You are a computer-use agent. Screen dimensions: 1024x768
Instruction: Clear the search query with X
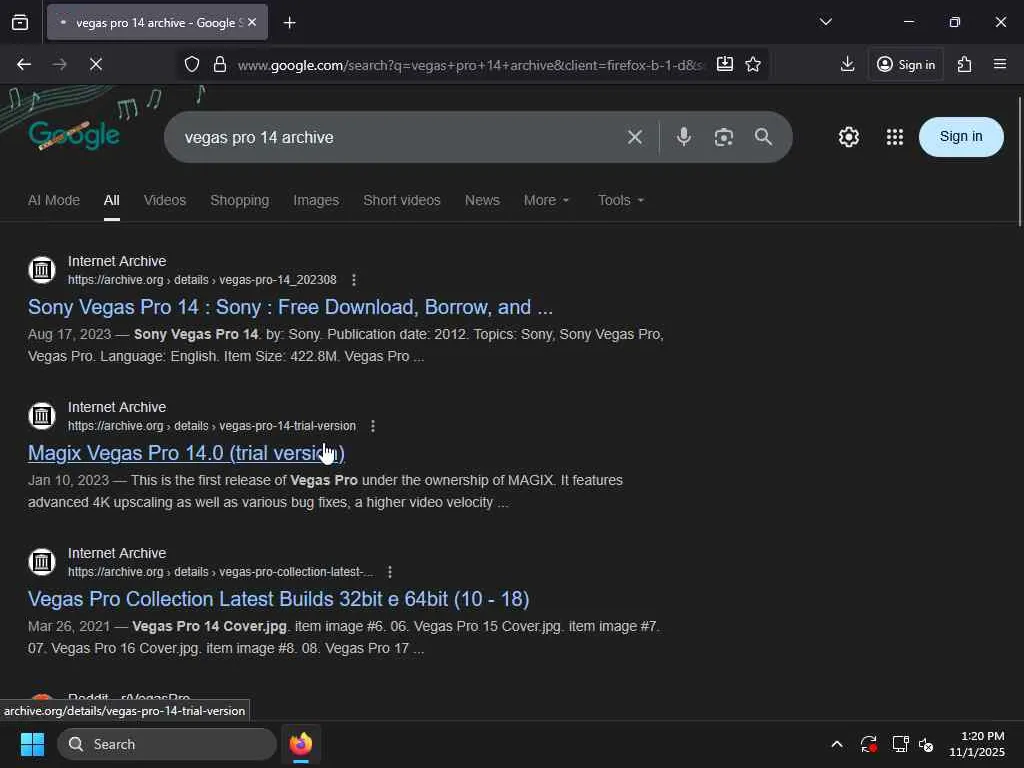[635, 137]
